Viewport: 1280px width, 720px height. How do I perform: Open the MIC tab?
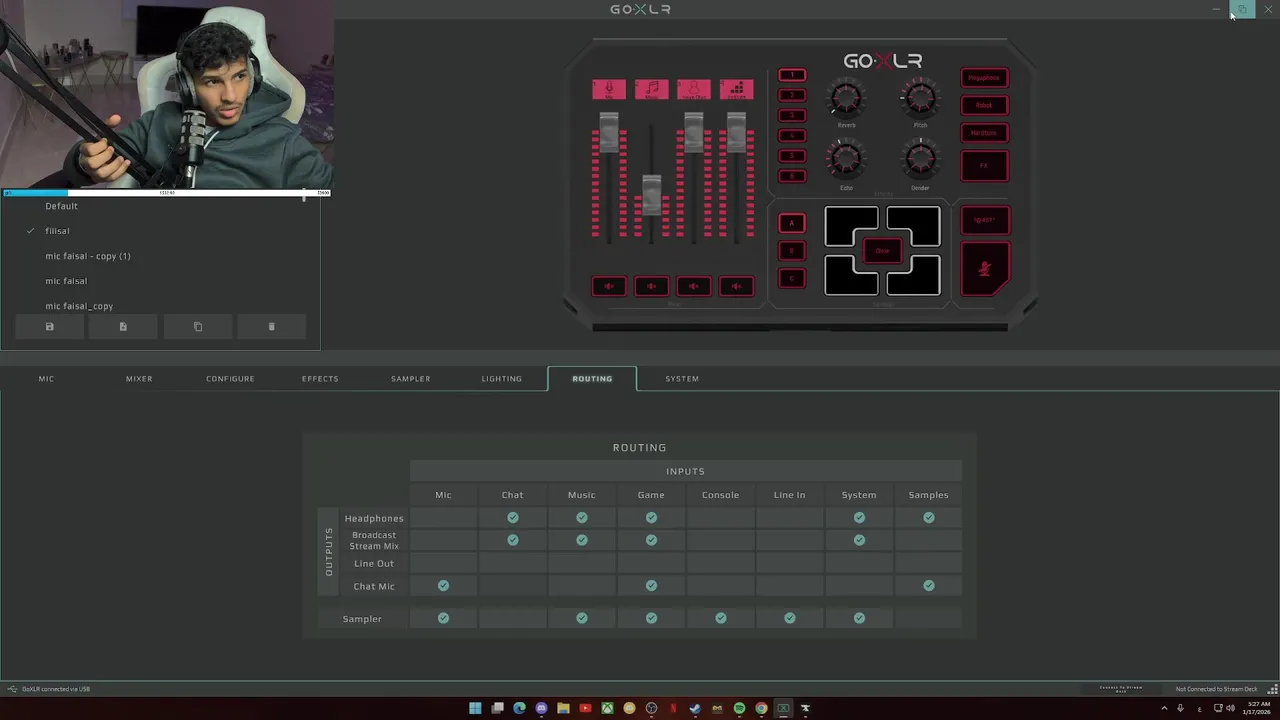46,379
